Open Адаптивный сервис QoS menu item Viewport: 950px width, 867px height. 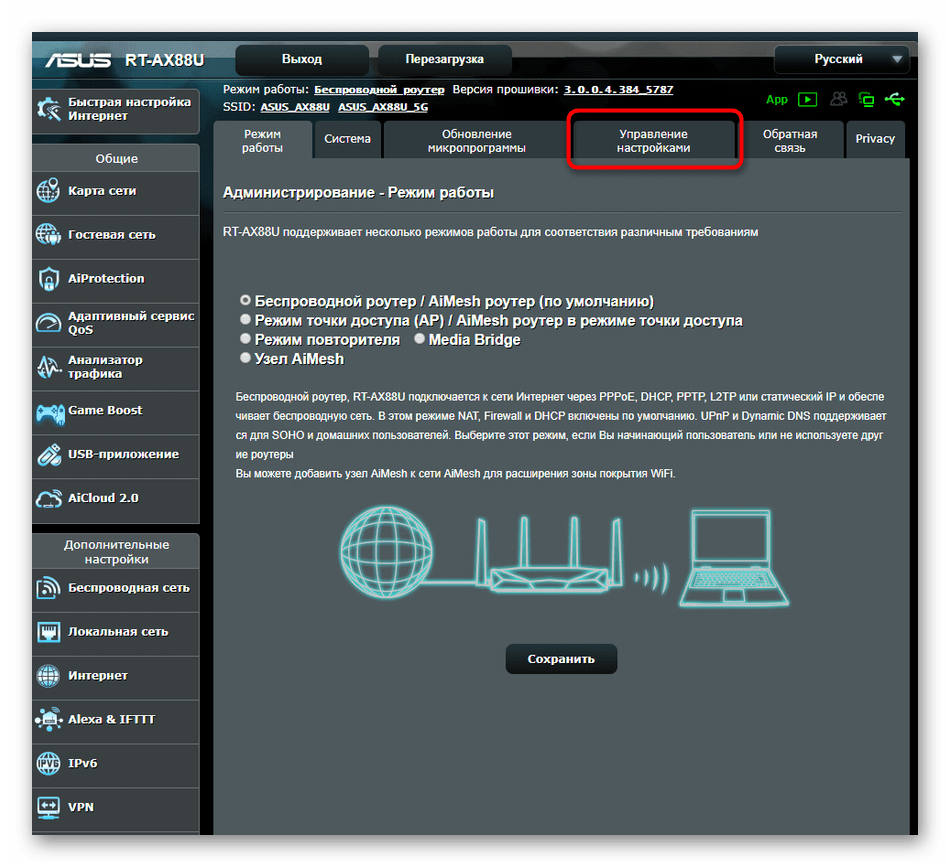pos(116,323)
